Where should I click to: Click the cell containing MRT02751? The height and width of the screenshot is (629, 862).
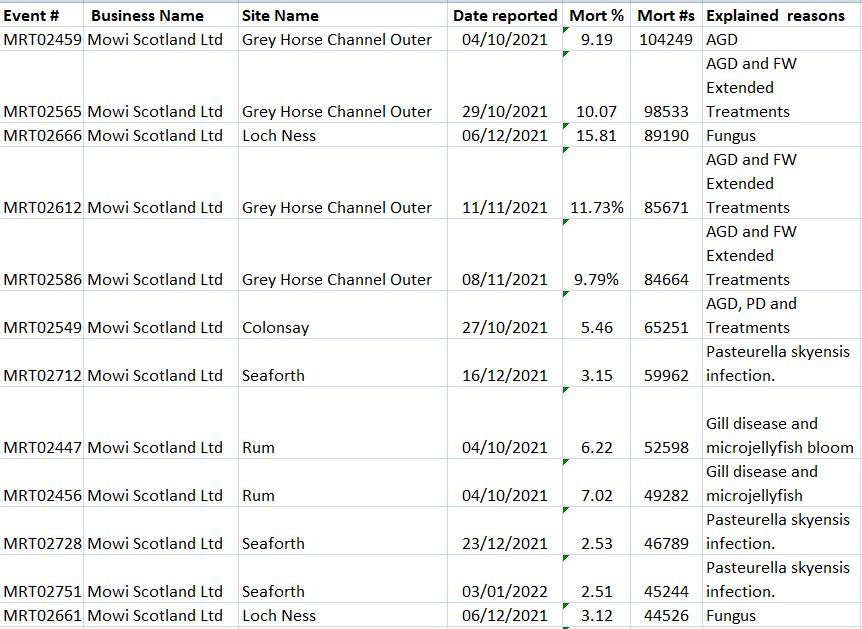coord(41,590)
